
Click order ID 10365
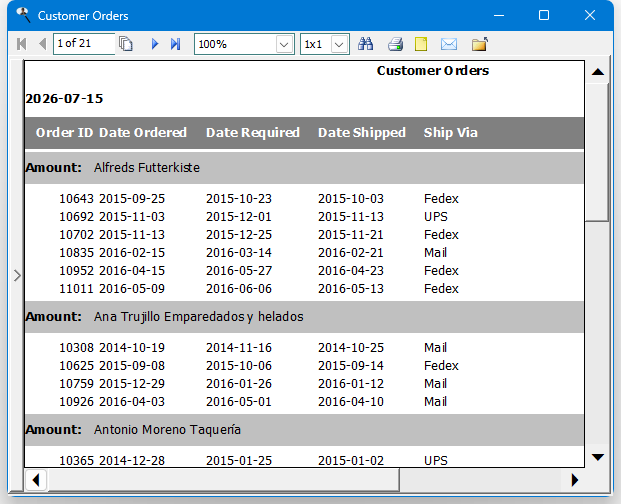[76, 460]
